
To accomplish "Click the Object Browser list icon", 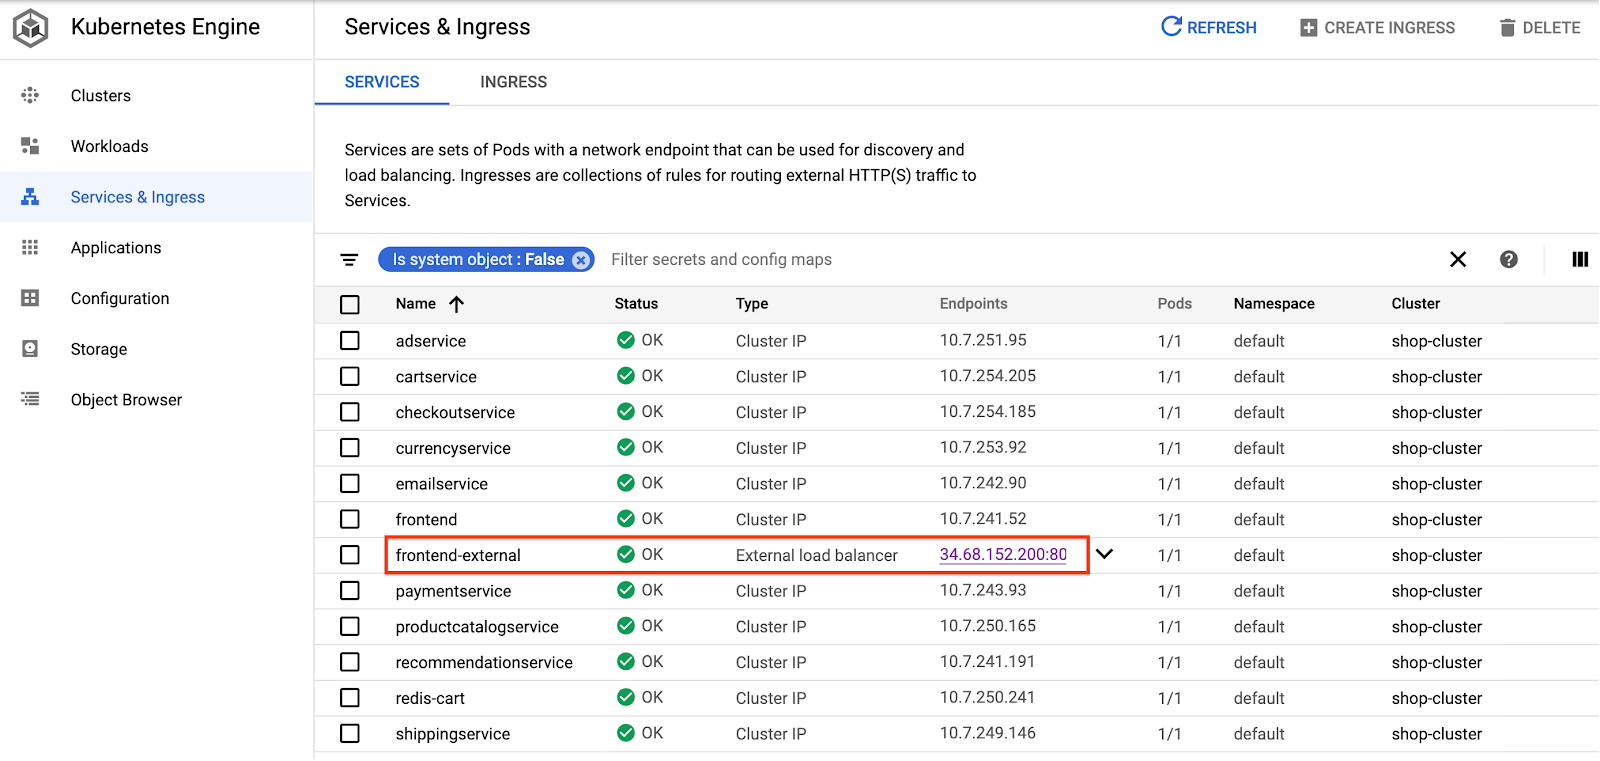I will coord(30,399).
